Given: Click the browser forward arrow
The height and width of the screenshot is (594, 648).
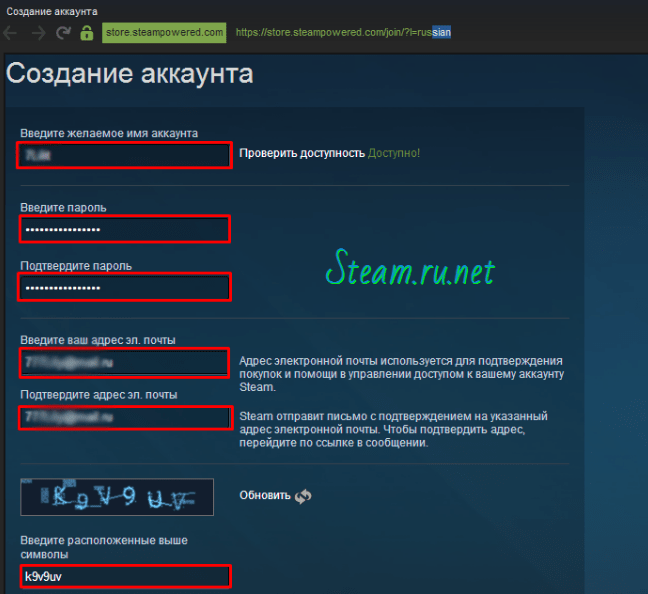Looking at the screenshot, I should coord(38,33).
